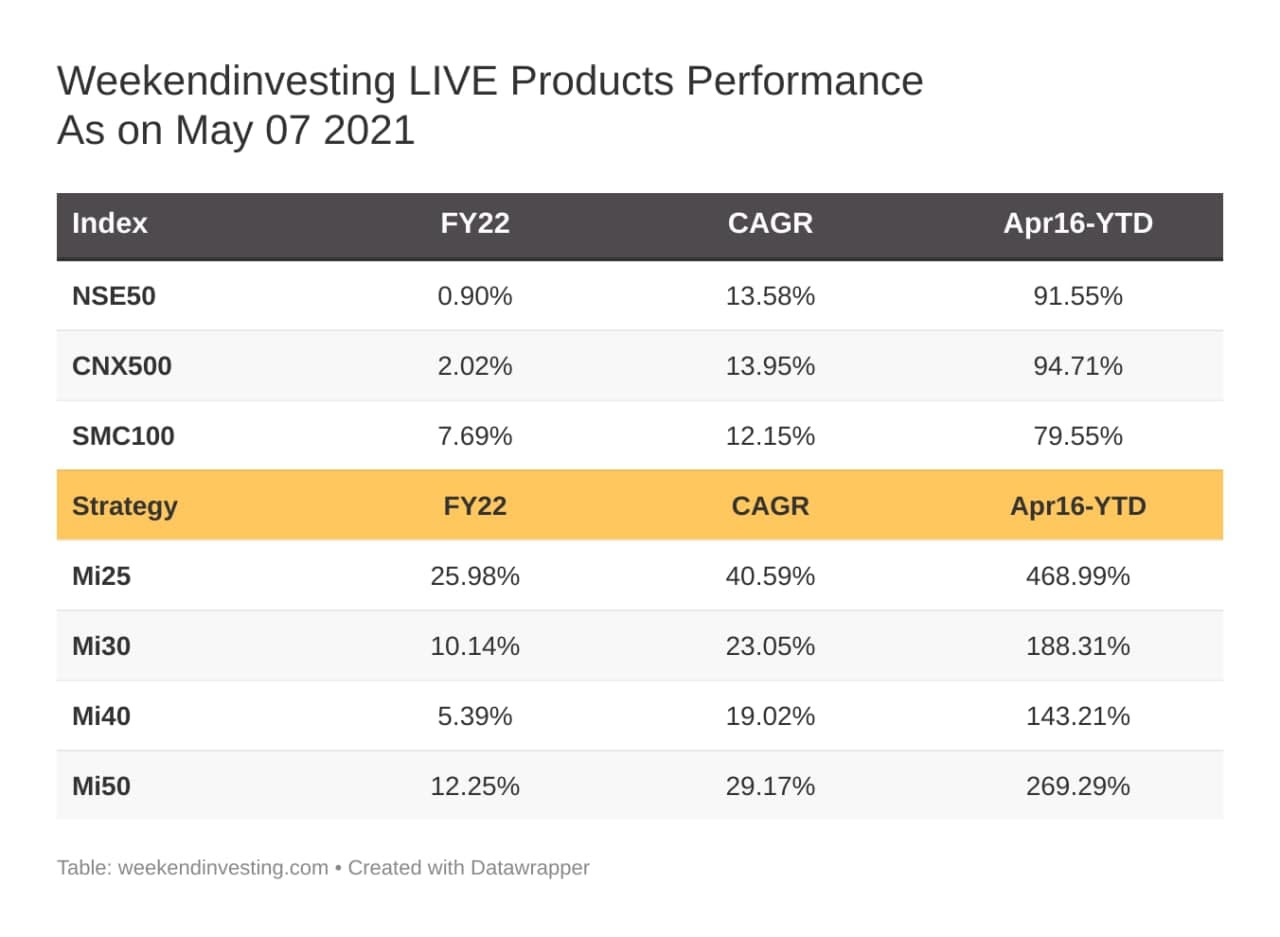The height and width of the screenshot is (937, 1280).
Task: Select the CNX500 row label
Action: click(121, 366)
